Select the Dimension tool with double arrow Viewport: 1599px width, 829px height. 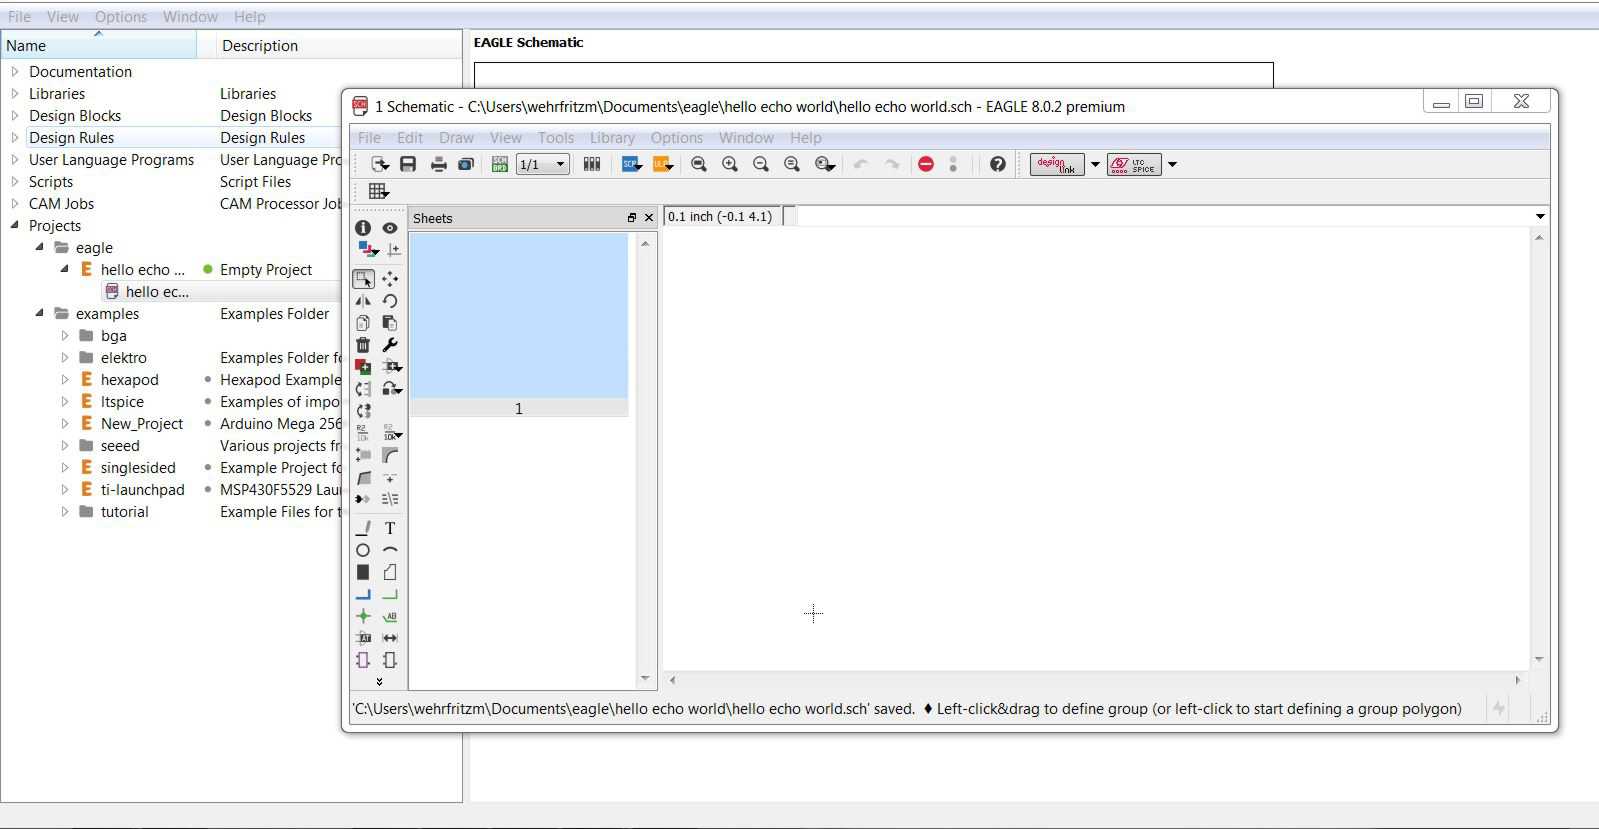coord(390,638)
